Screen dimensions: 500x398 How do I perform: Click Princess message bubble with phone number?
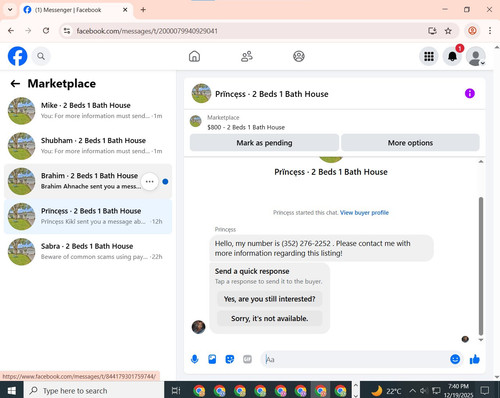point(321,248)
